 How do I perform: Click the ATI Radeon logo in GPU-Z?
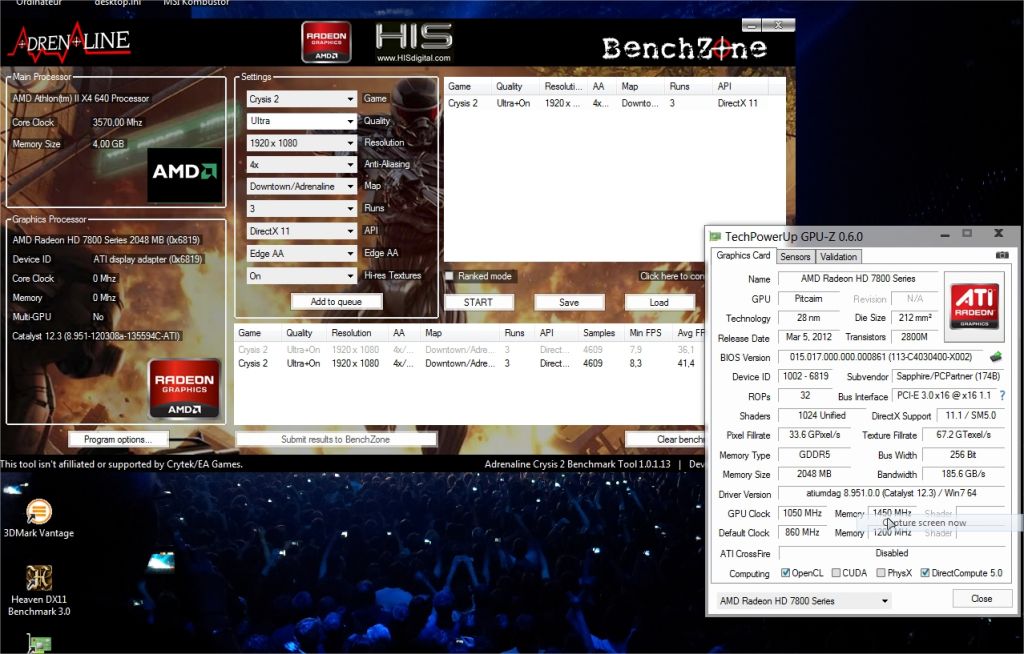click(974, 306)
